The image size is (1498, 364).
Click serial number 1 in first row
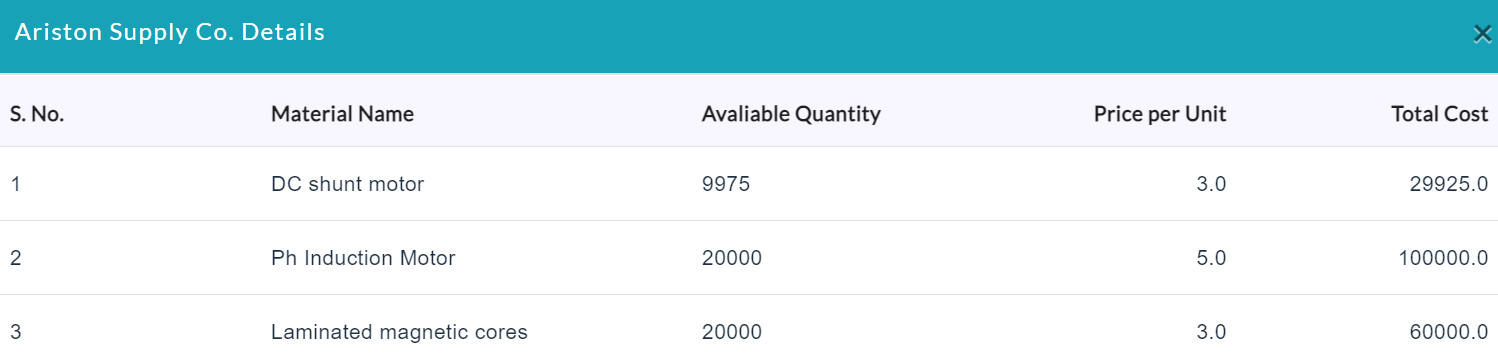(15, 184)
